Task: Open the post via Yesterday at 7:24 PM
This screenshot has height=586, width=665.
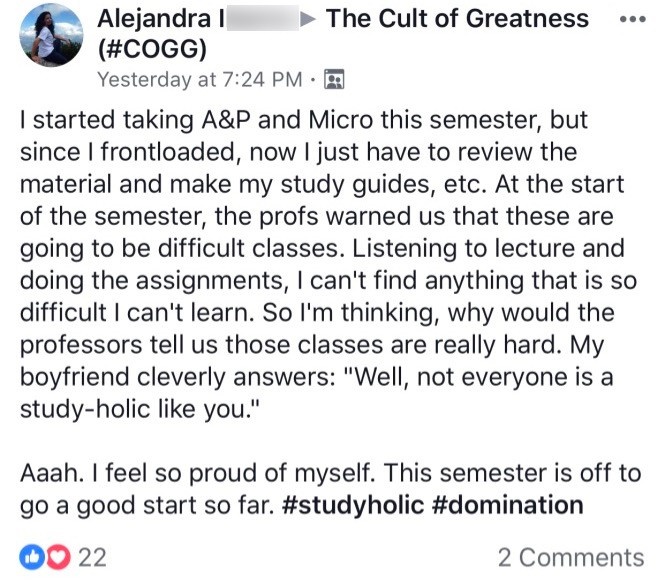Action: tap(199, 79)
